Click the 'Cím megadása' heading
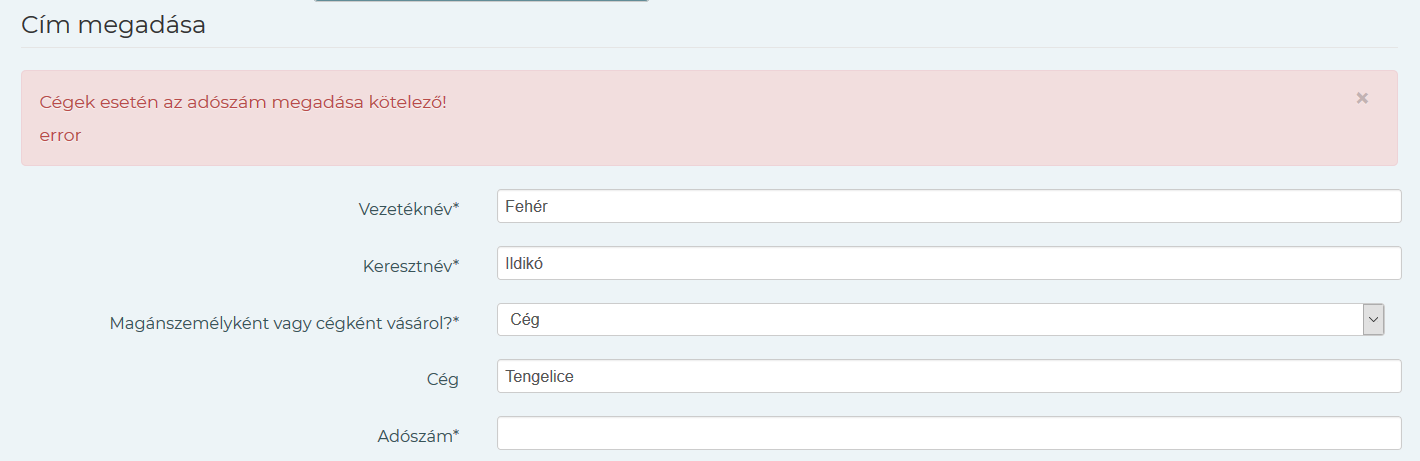This screenshot has height=461, width=1420. pyautogui.click(x=113, y=25)
